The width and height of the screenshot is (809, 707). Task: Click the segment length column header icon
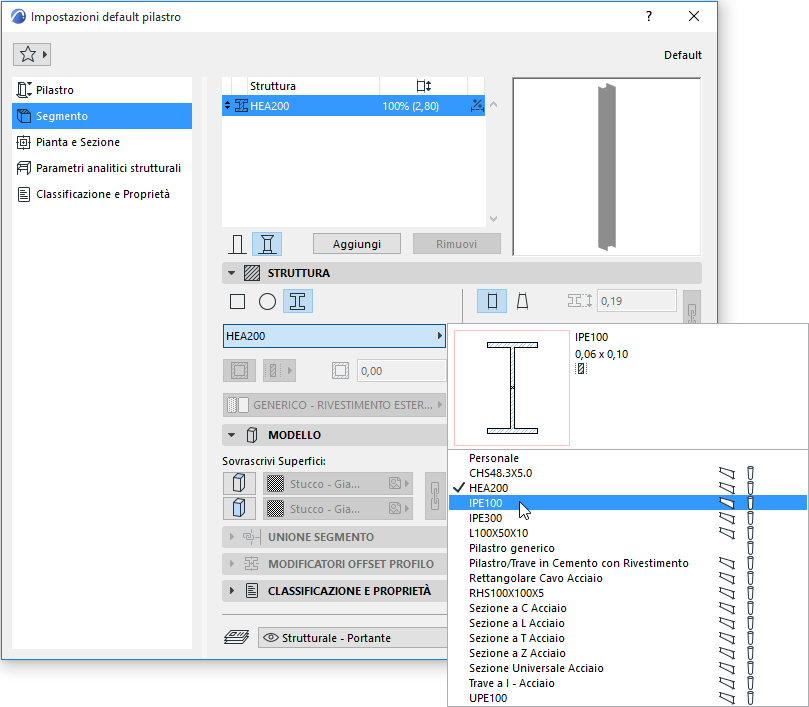coord(424,86)
